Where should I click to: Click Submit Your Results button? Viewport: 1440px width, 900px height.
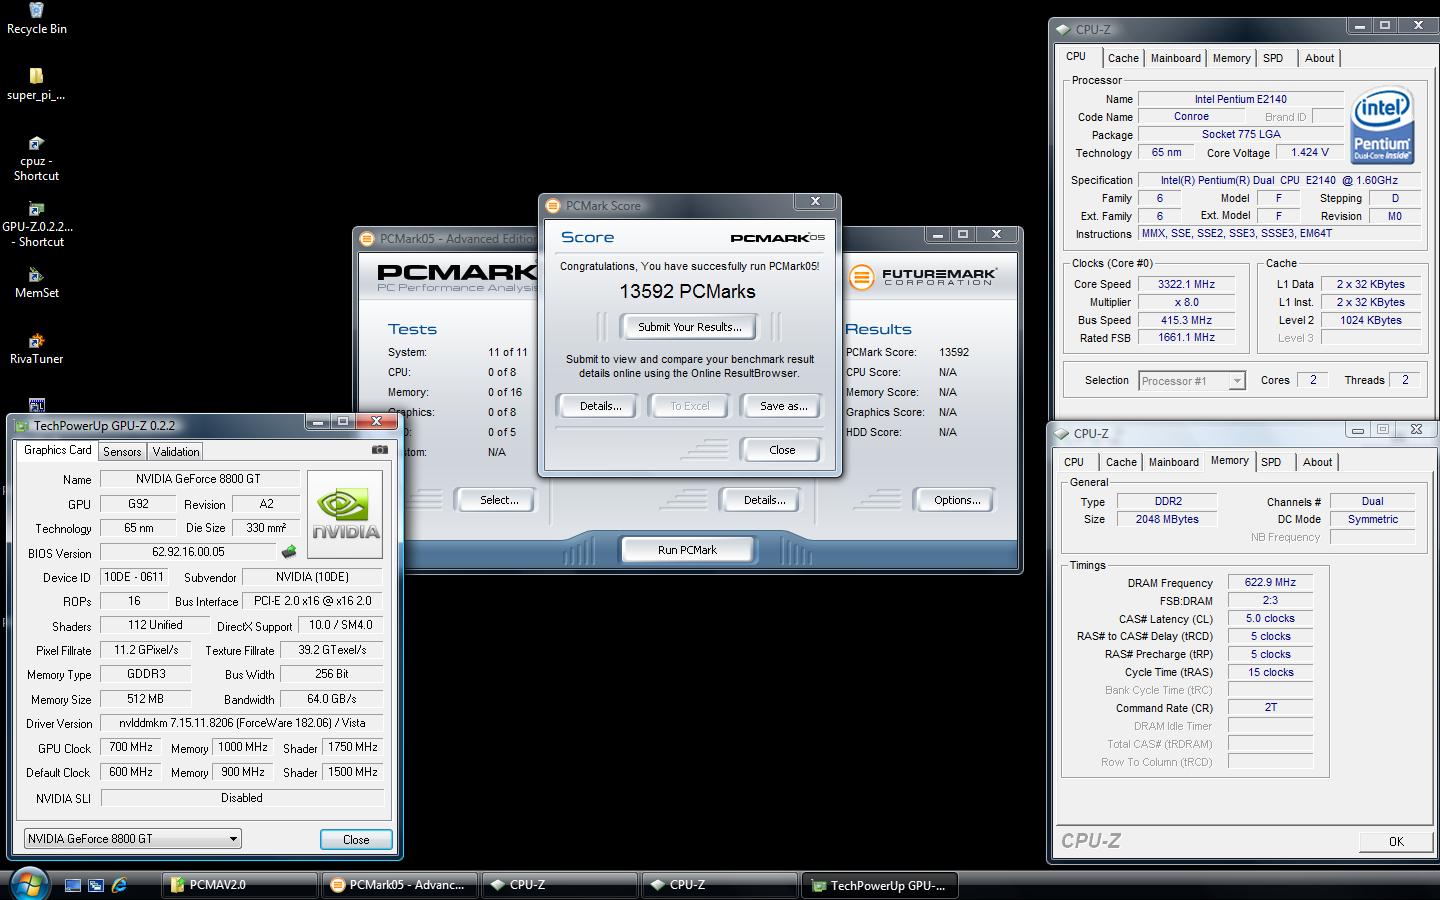690,327
